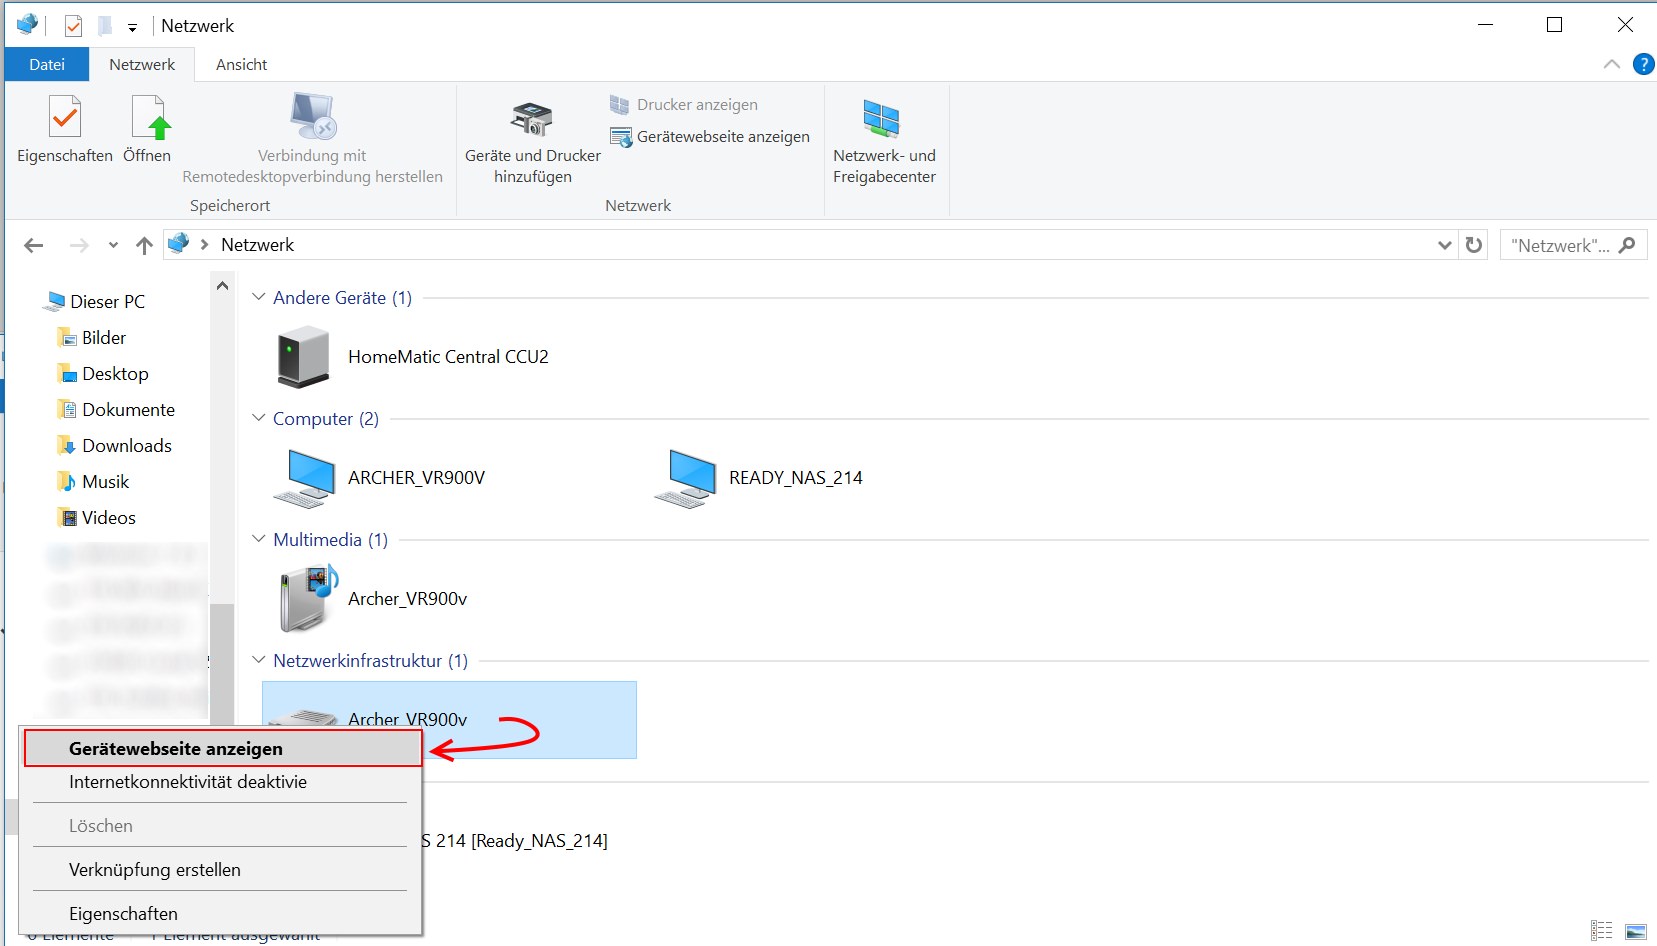Click the Help question mark icon
The image size is (1657, 946).
tap(1643, 64)
